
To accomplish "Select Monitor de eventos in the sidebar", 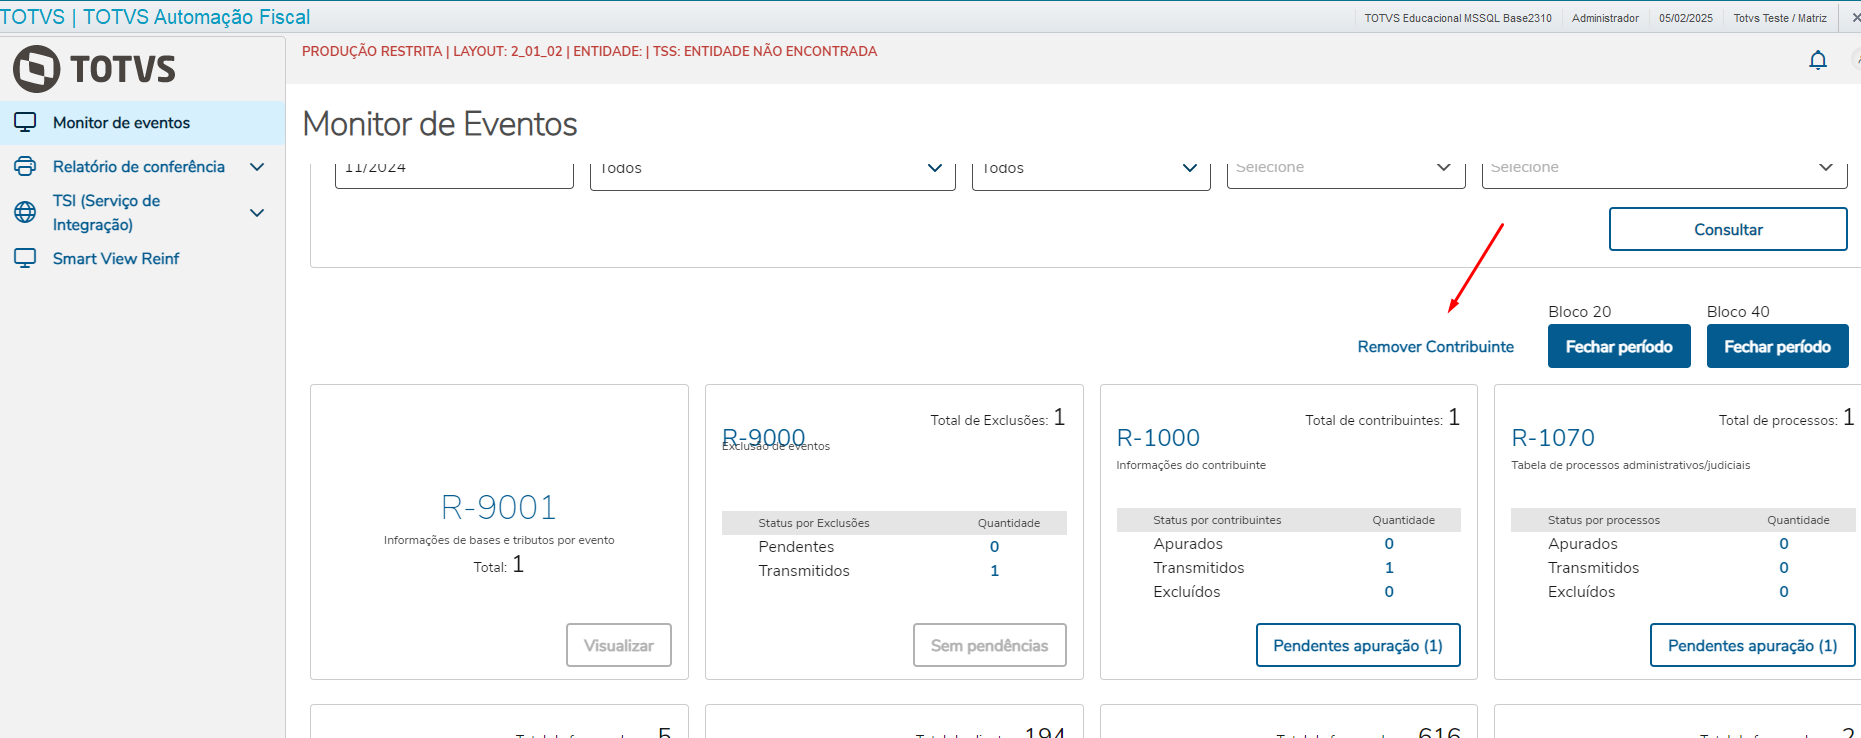I will tap(142, 123).
